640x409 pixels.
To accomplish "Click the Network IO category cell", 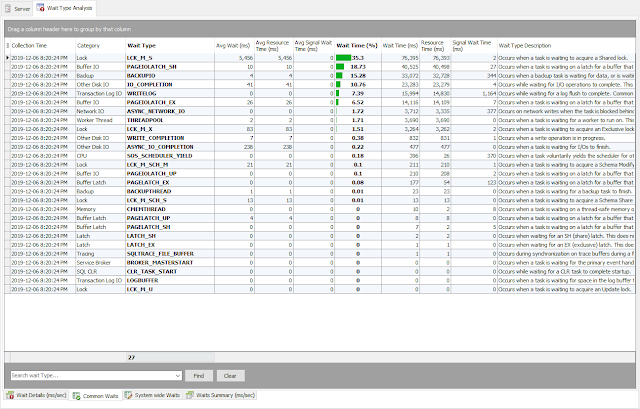I will (x=100, y=111).
